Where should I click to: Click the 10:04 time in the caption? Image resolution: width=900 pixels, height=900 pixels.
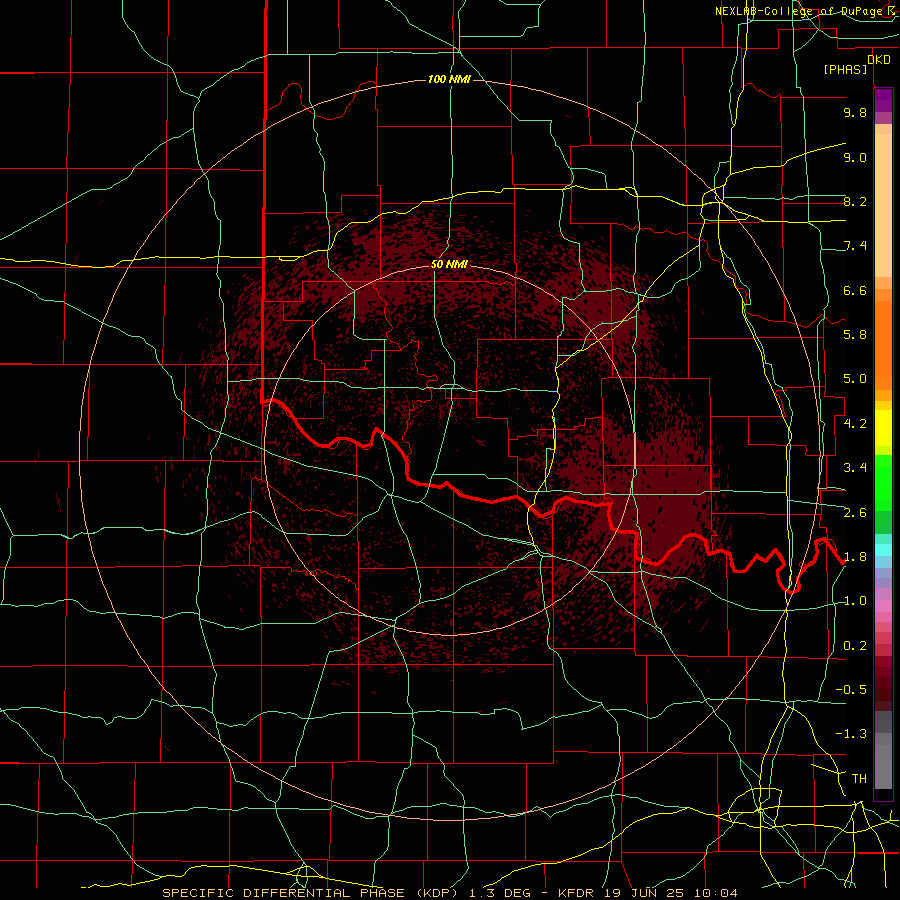(716, 893)
